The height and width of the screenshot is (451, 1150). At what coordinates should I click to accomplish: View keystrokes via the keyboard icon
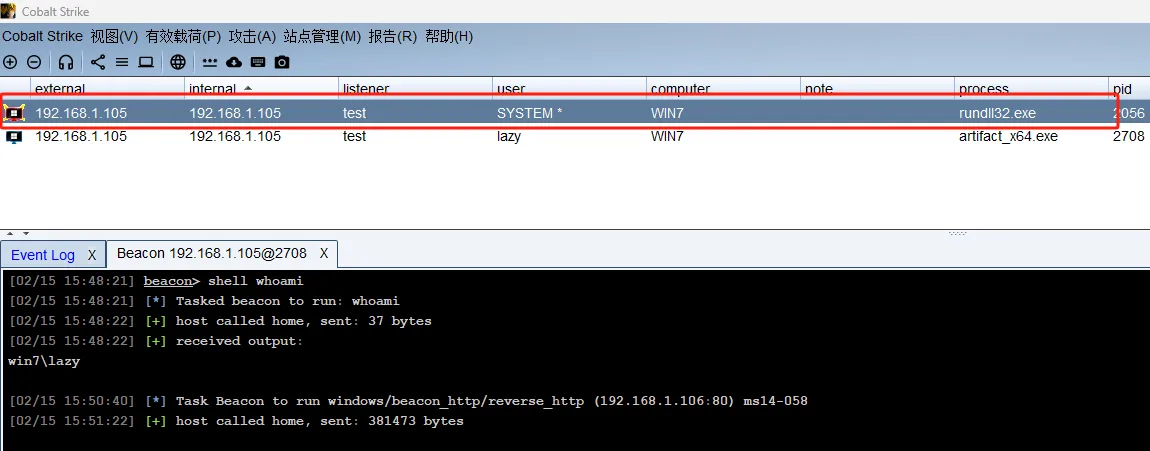258,62
